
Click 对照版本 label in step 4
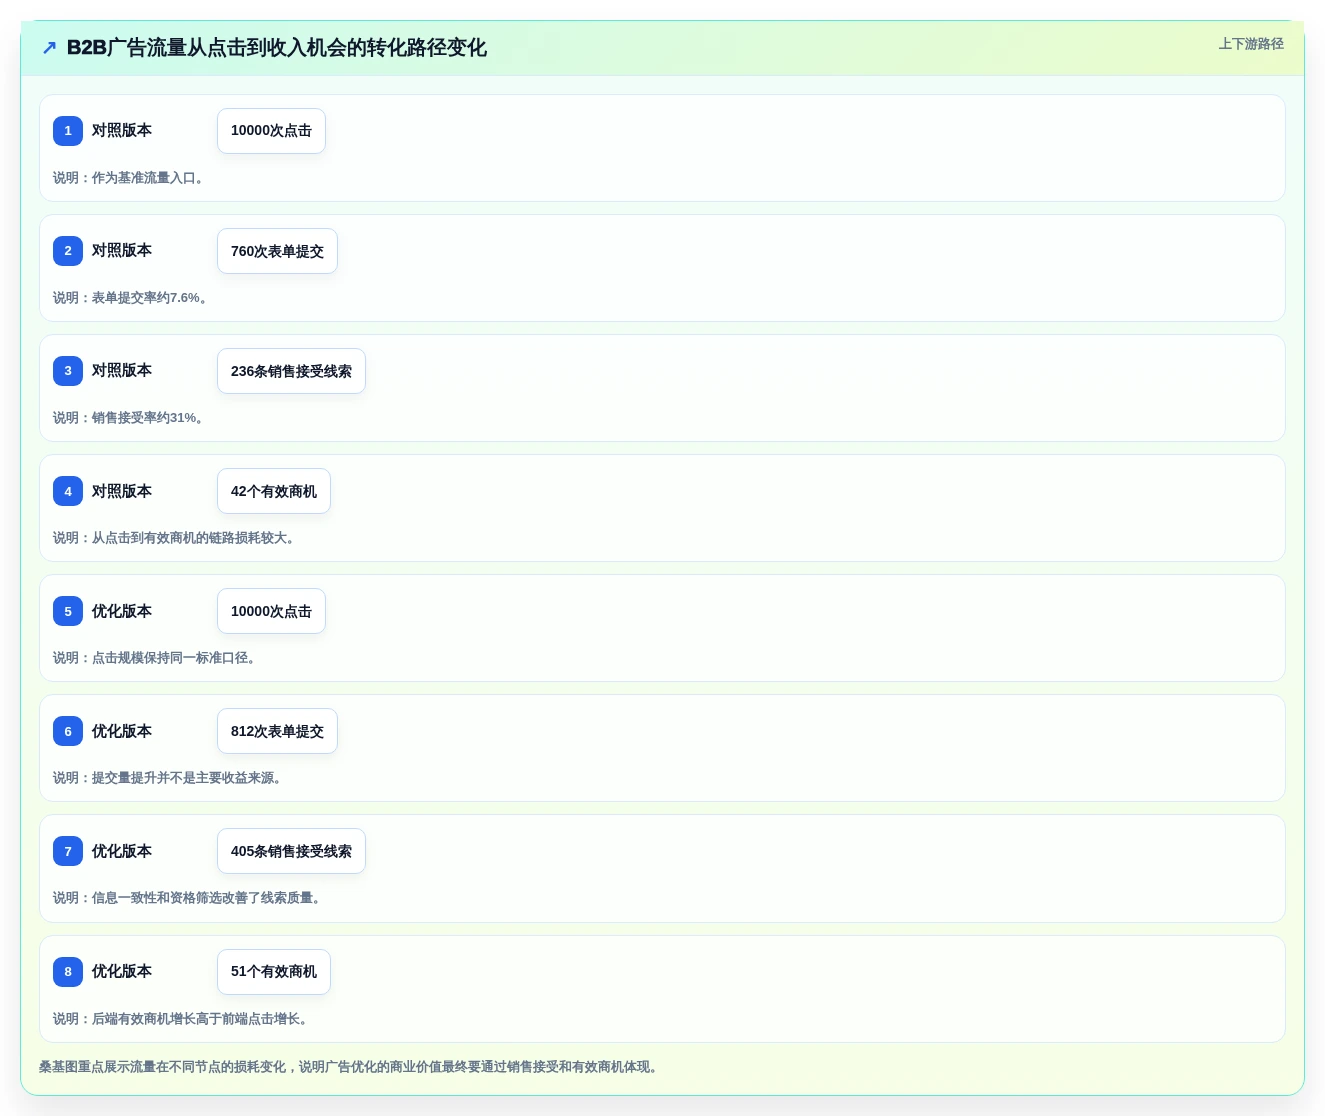click(122, 491)
